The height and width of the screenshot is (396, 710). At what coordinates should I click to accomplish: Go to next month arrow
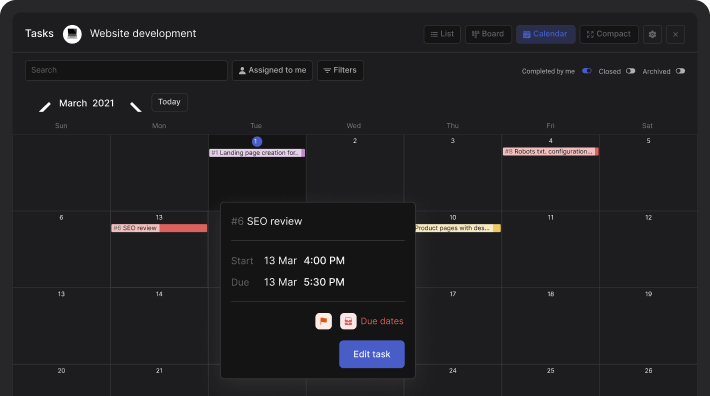tap(136, 107)
